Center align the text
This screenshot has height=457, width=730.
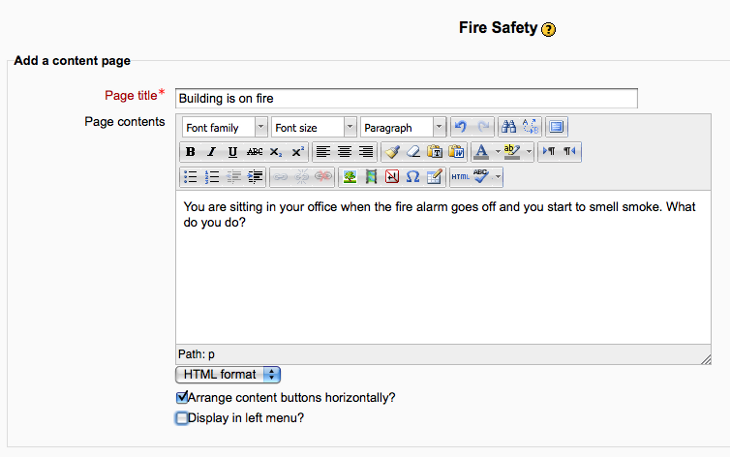pyautogui.click(x=345, y=152)
